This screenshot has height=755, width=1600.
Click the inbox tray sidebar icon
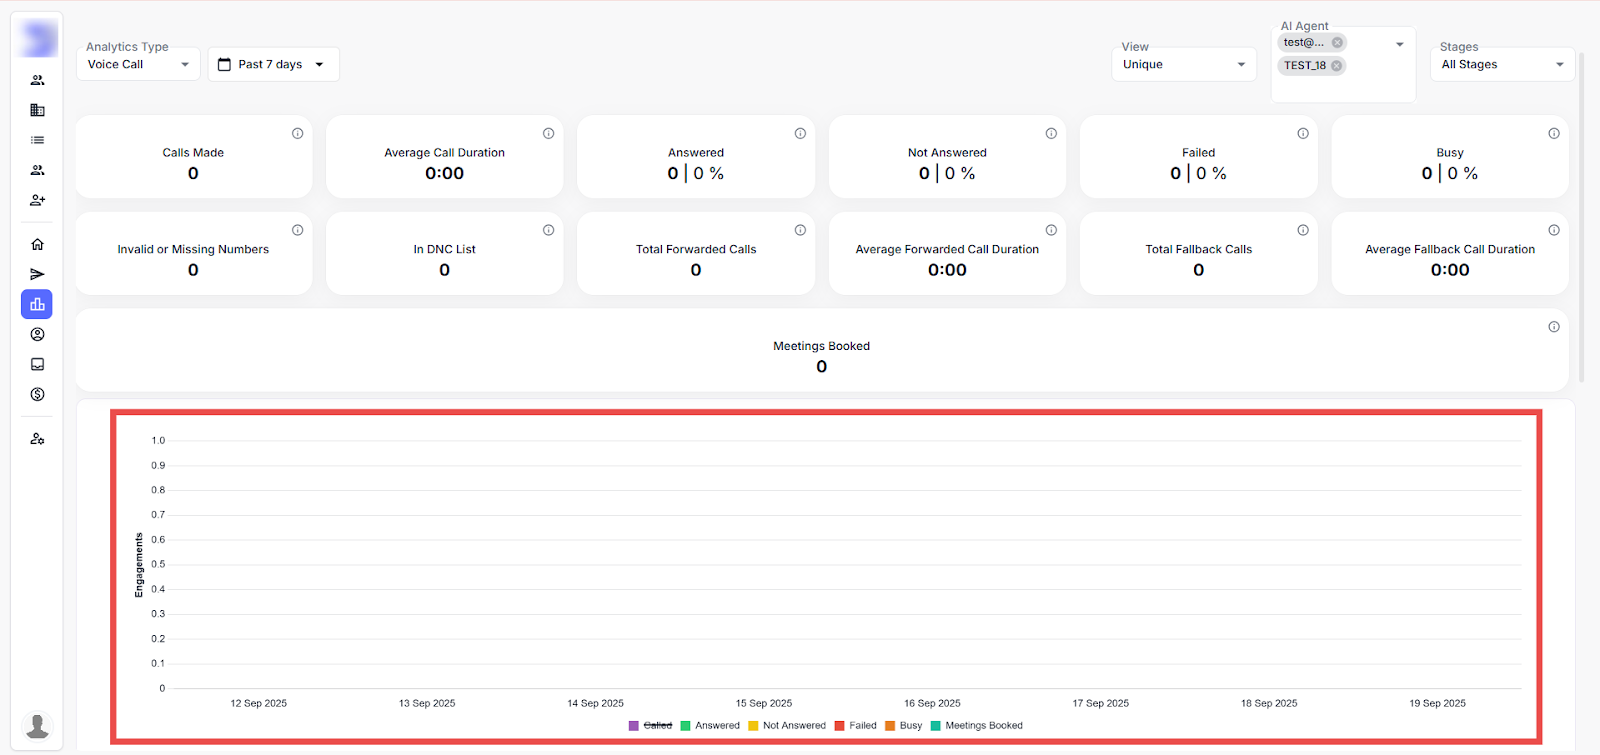[37, 364]
